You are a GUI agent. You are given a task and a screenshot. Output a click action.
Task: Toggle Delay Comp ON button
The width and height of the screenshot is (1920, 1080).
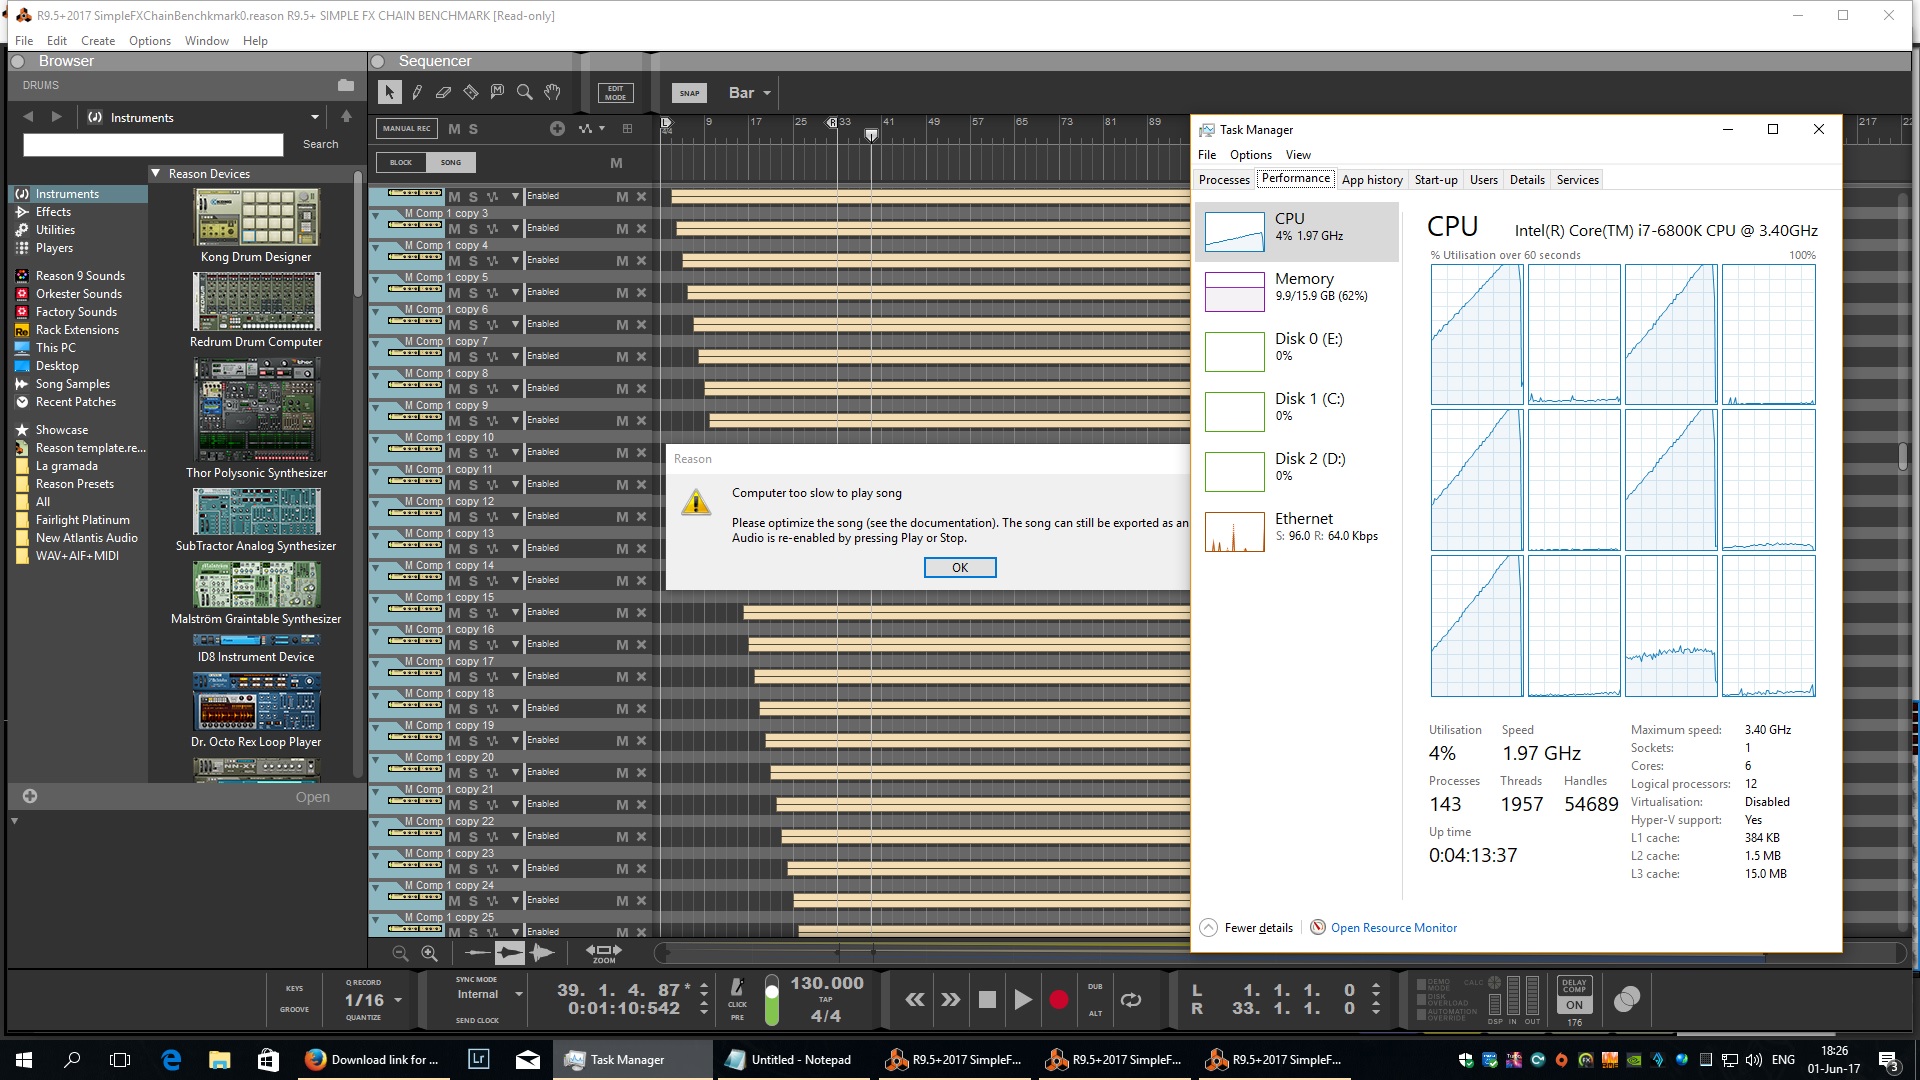(x=1575, y=1005)
